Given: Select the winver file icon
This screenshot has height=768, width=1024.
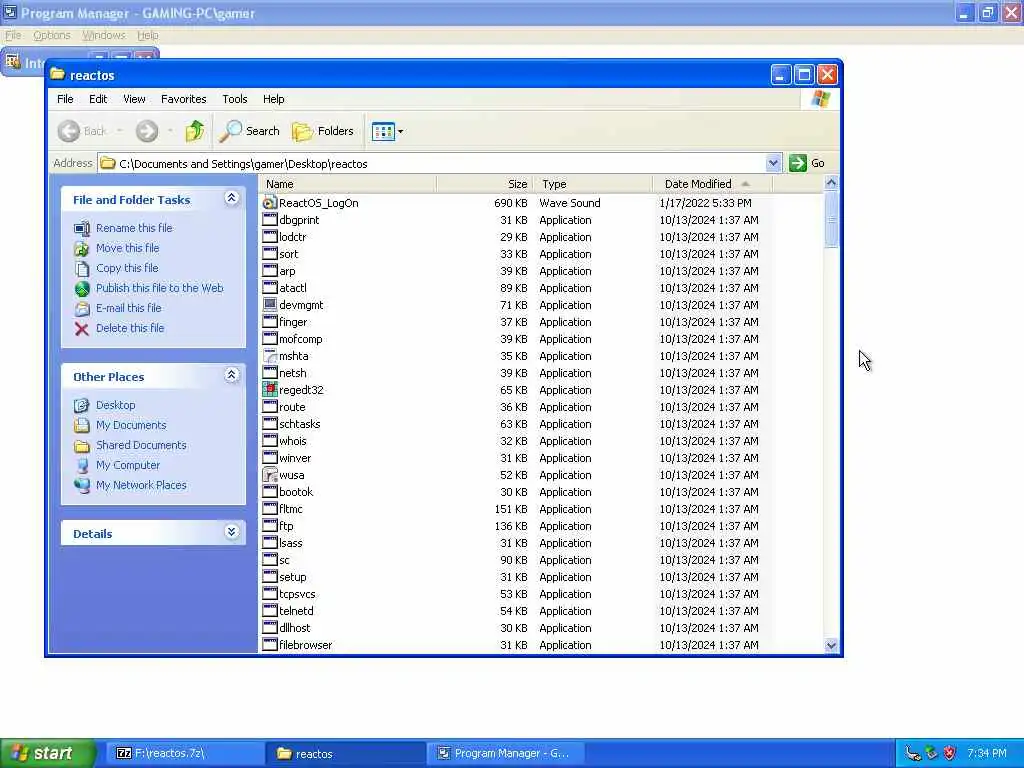Looking at the screenshot, I should pos(270,458).
